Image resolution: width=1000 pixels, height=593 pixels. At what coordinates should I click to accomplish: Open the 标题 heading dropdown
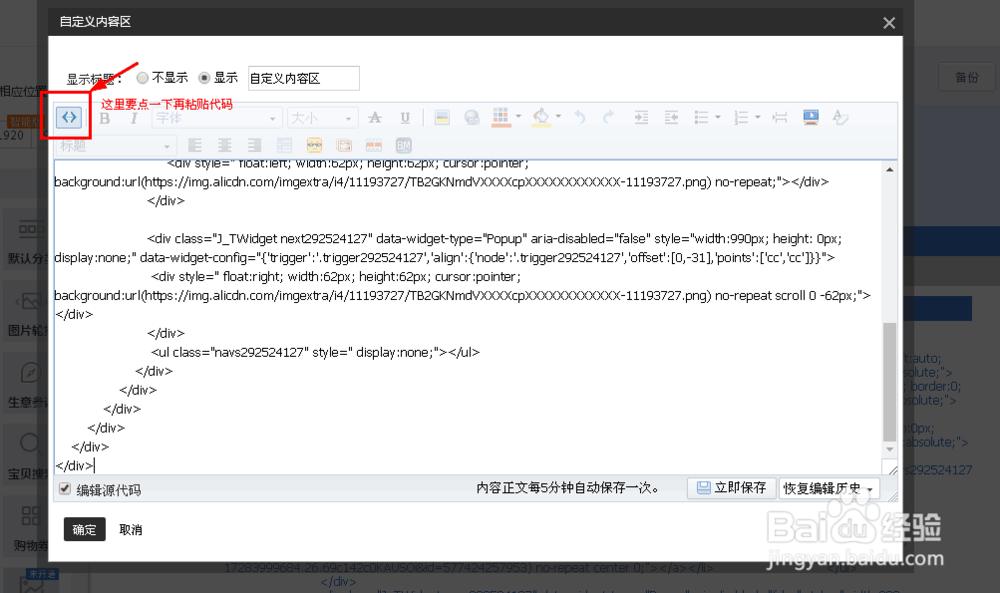[x=115, y=146]
